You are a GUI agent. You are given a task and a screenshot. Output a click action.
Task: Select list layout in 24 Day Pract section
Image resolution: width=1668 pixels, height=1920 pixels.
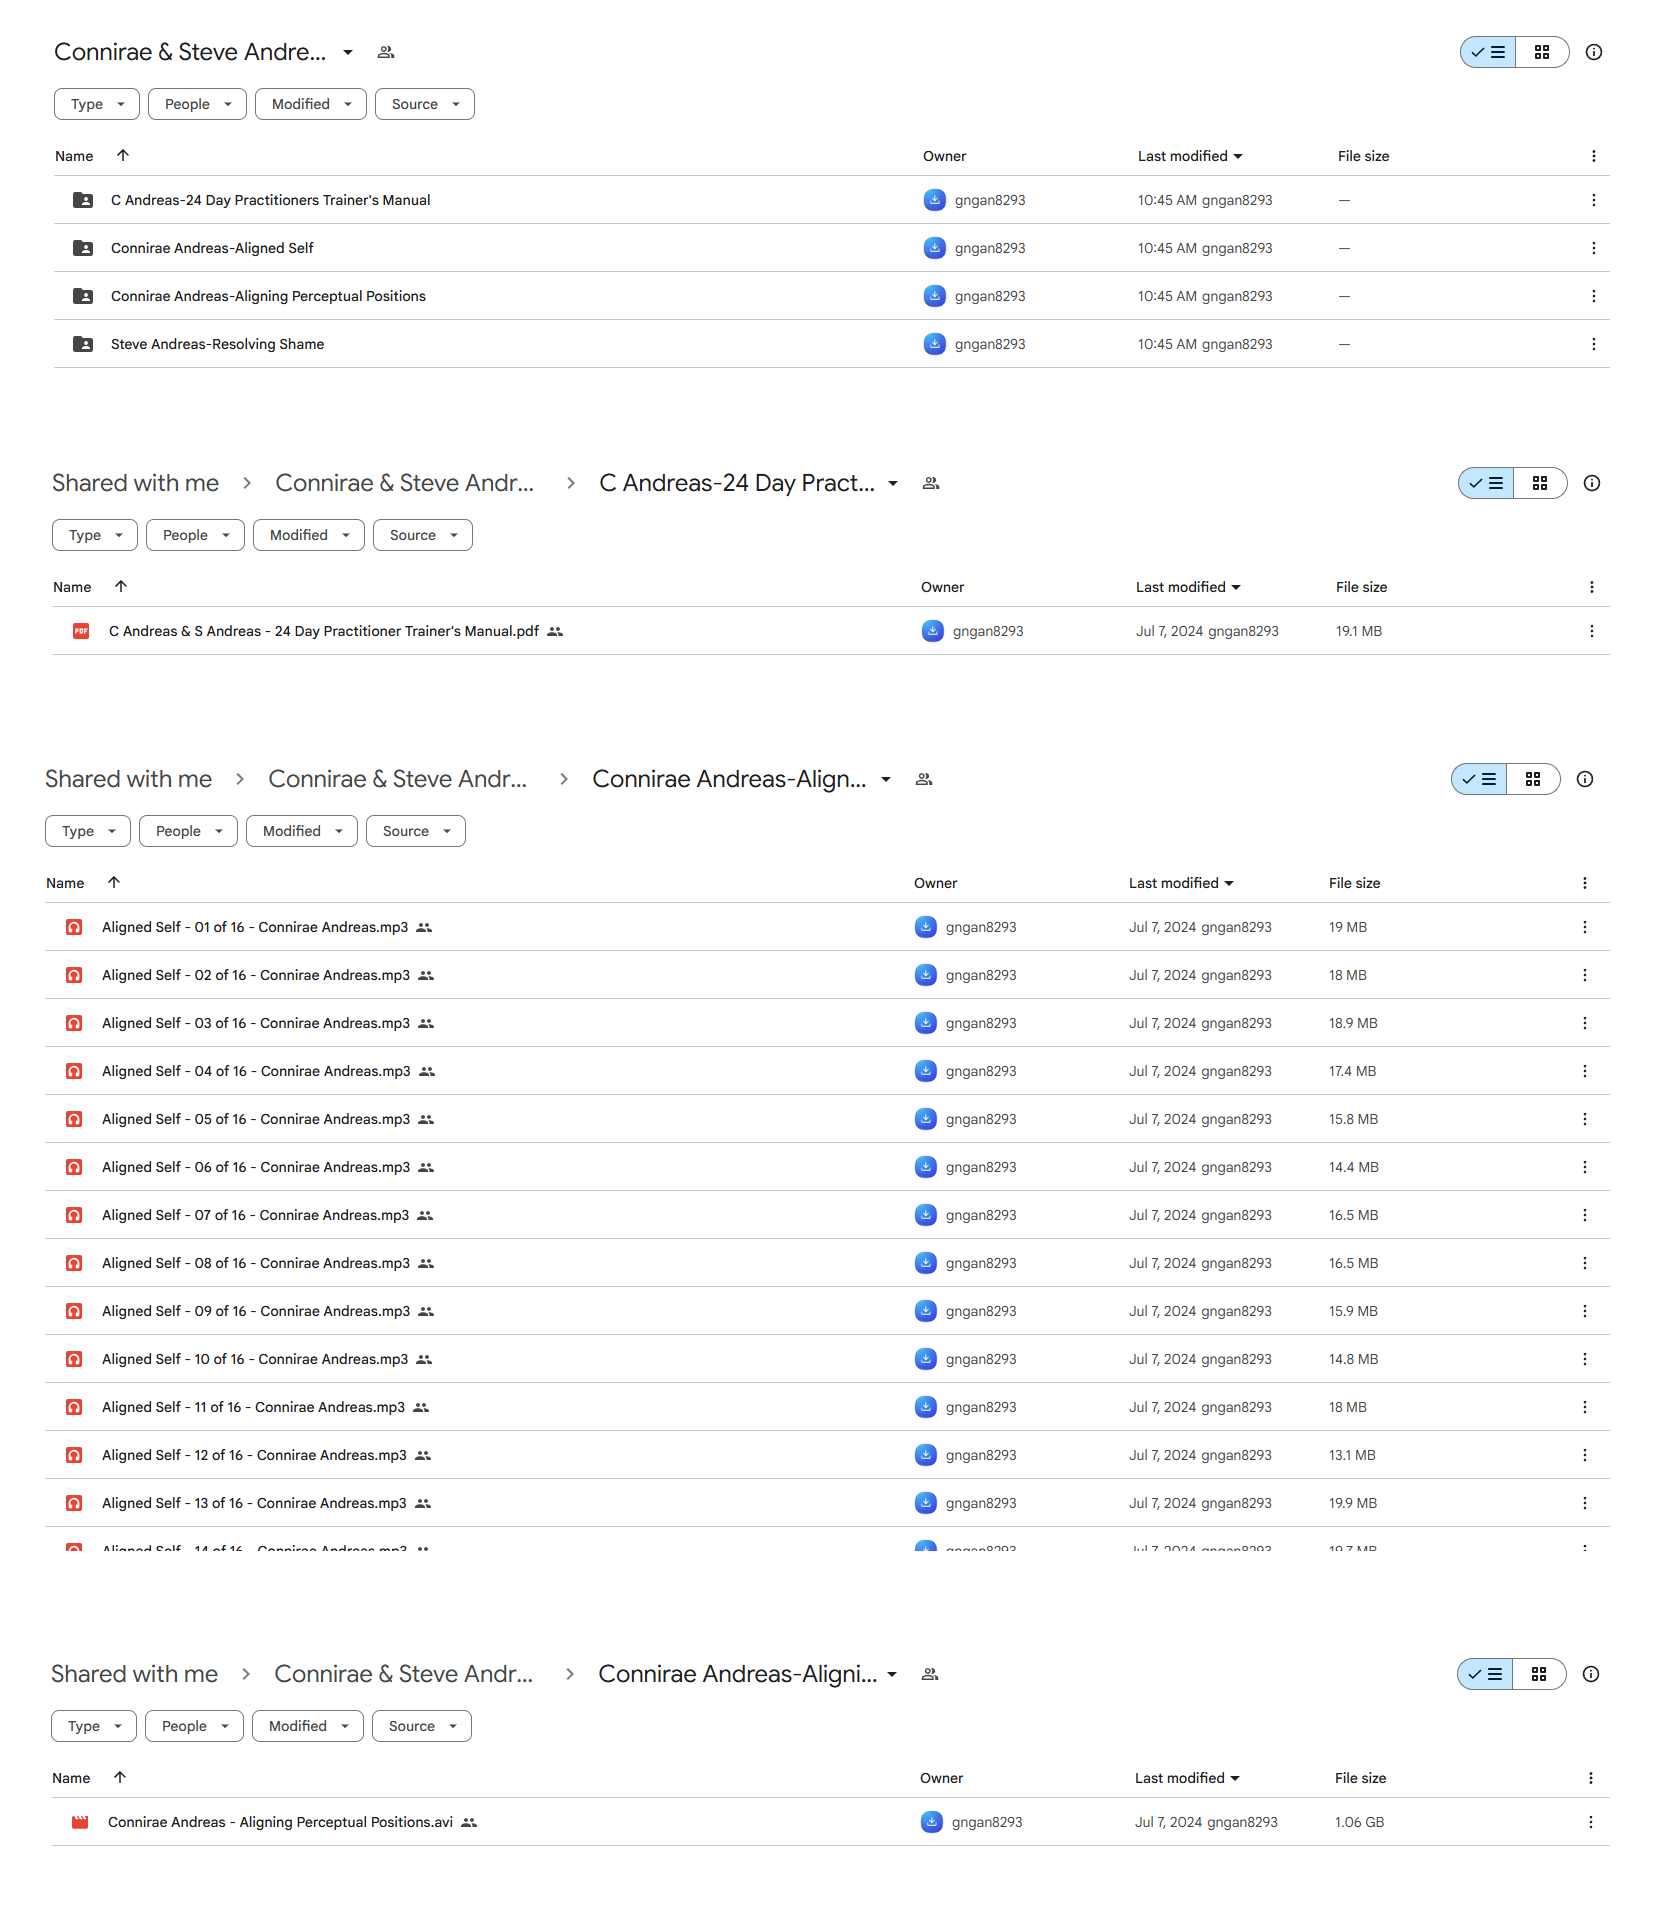[1486, 483]
